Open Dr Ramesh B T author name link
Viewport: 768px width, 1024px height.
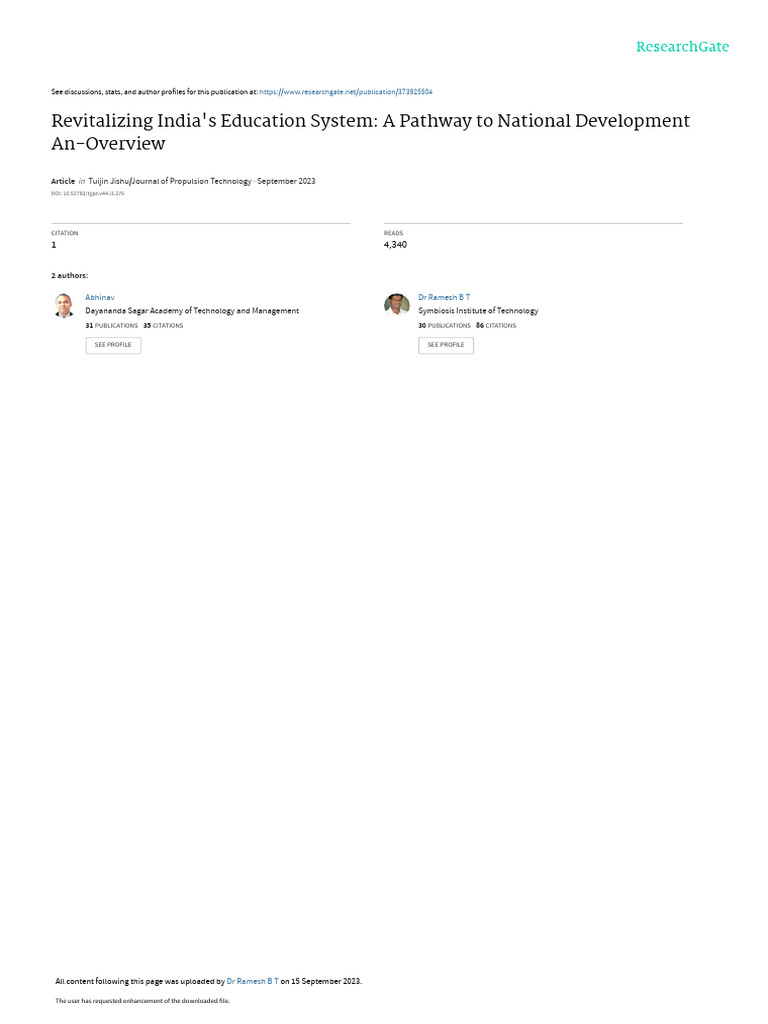pyautogui.click(x=444, y=297)
